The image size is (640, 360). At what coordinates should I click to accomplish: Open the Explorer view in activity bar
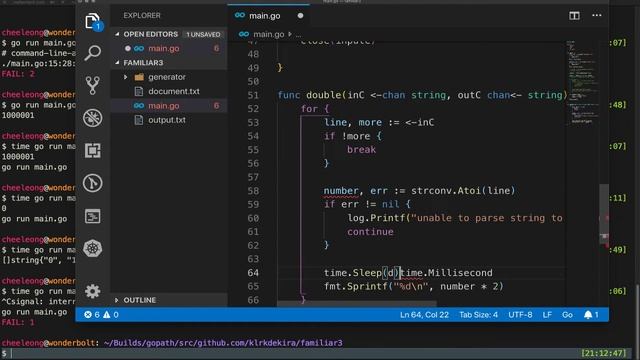pyautogui.click(x=93, y=20)
